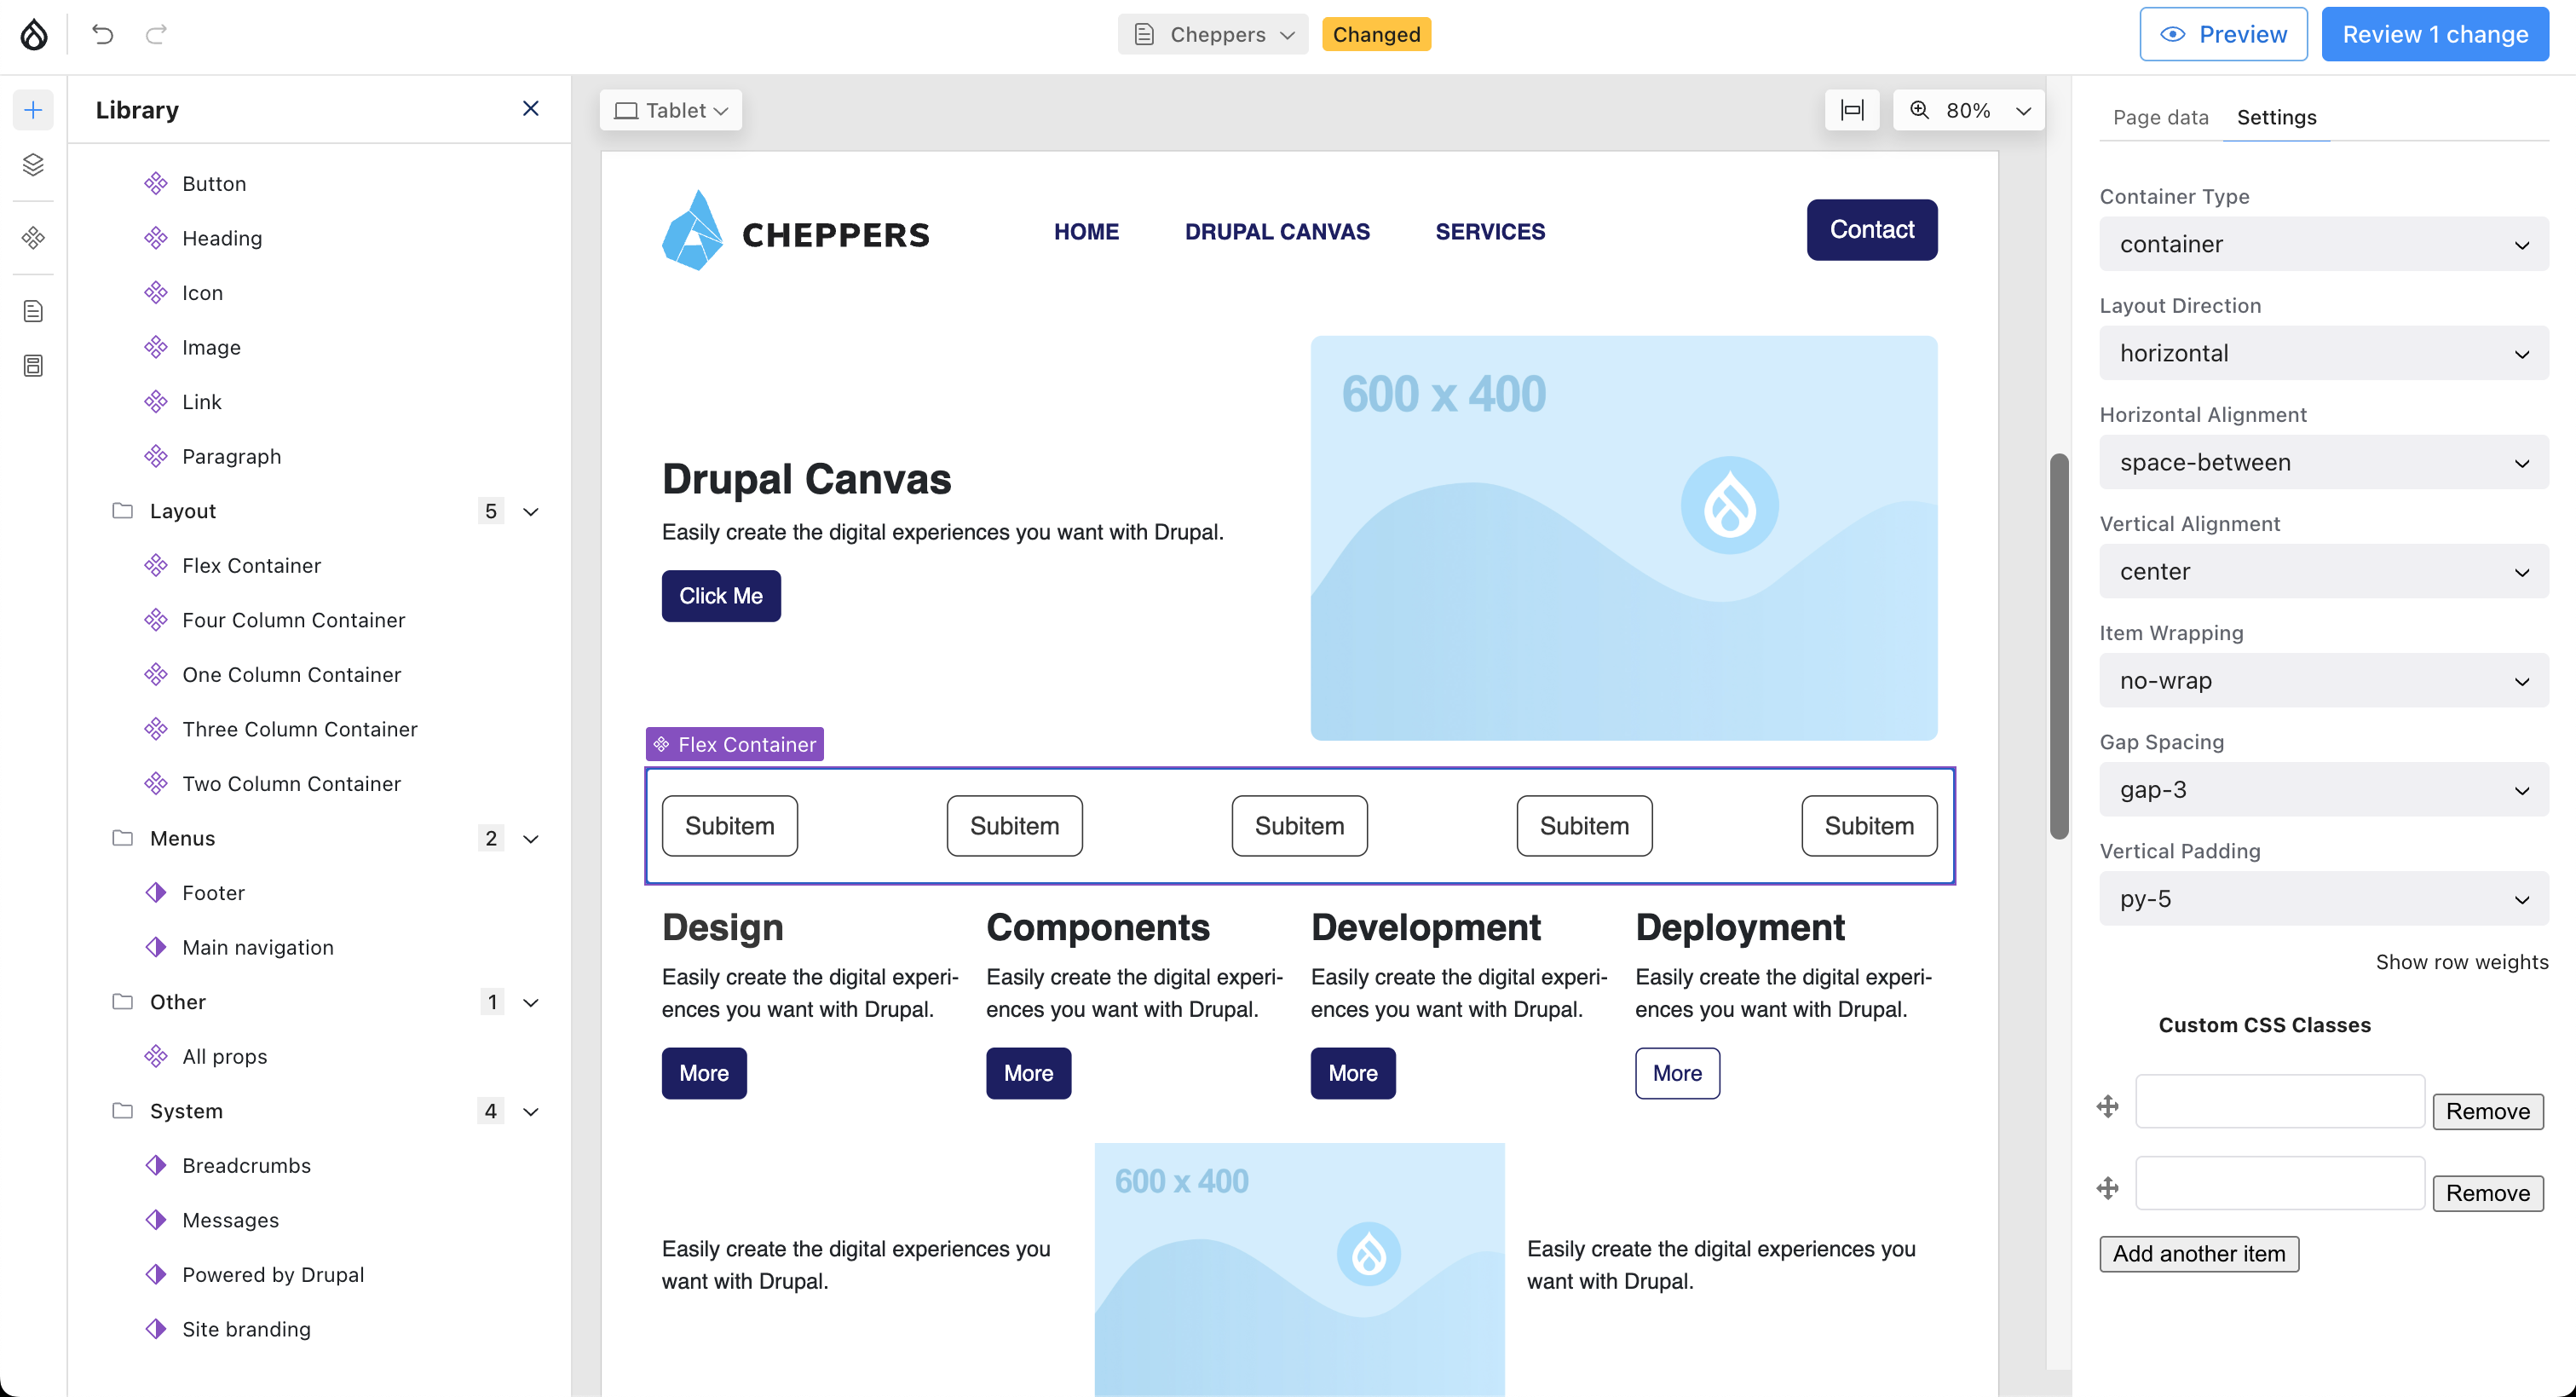Select the Button component icon
The height and width of the screenshot is (1397, 2576).
[x=156, y=184]
